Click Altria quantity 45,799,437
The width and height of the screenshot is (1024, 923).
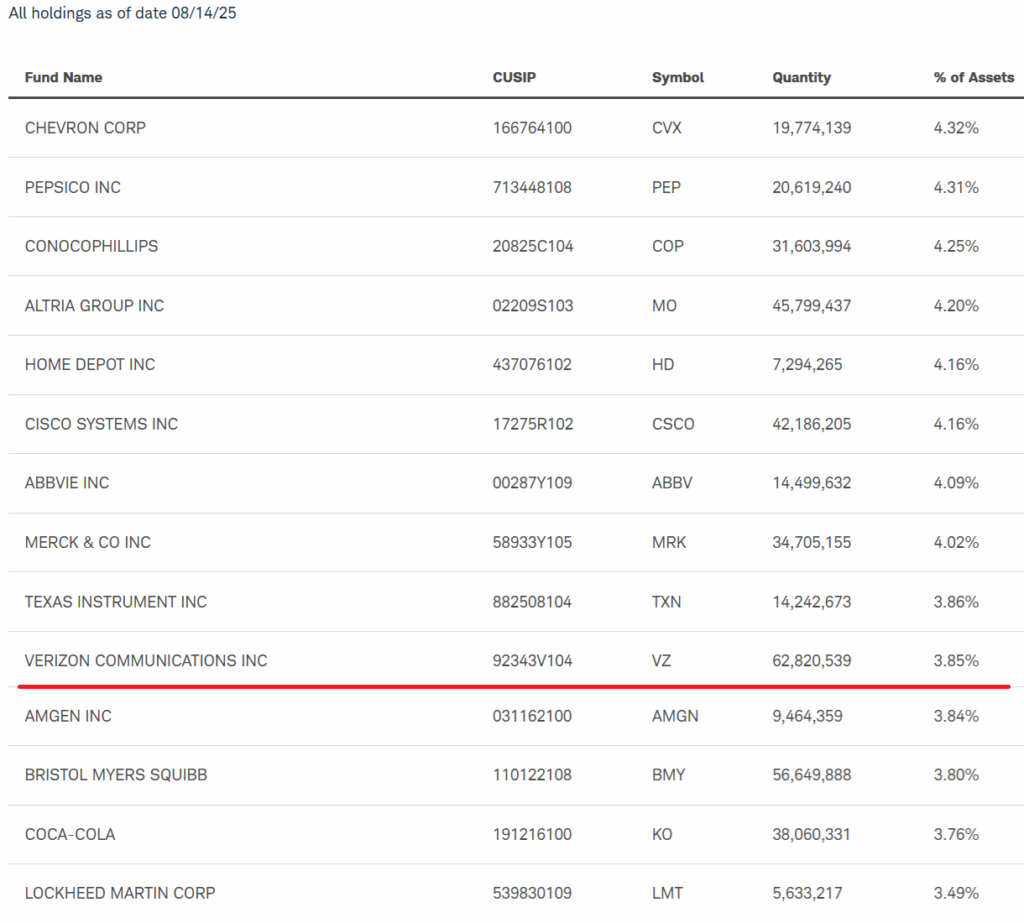[812, 305]
